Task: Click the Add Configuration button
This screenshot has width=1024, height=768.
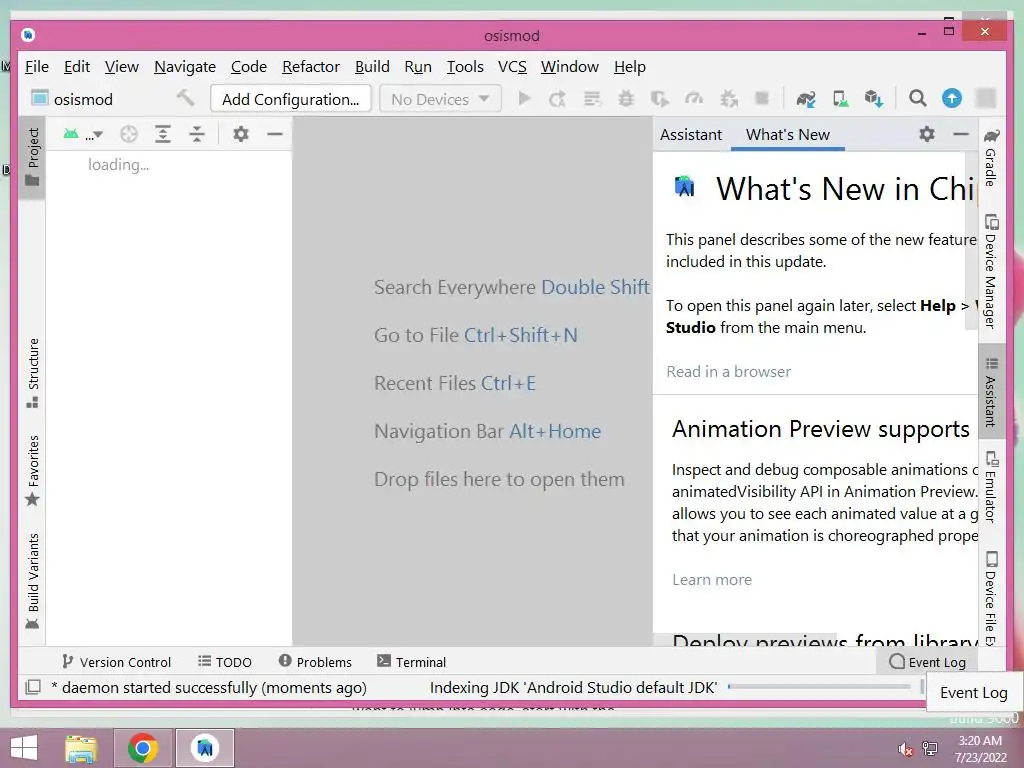Action: (x=291, y=99)
